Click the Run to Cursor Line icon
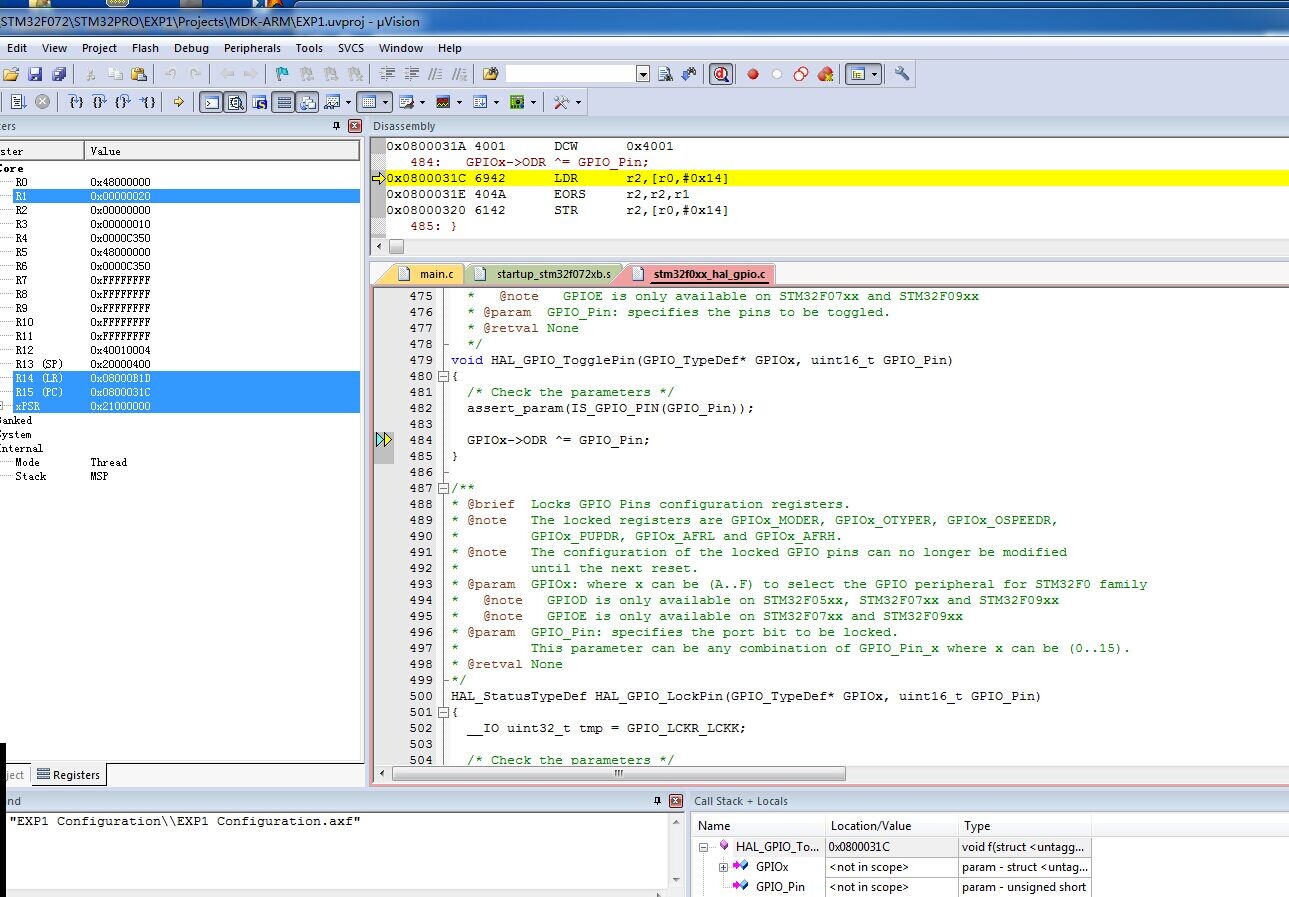 pos(147,102)
